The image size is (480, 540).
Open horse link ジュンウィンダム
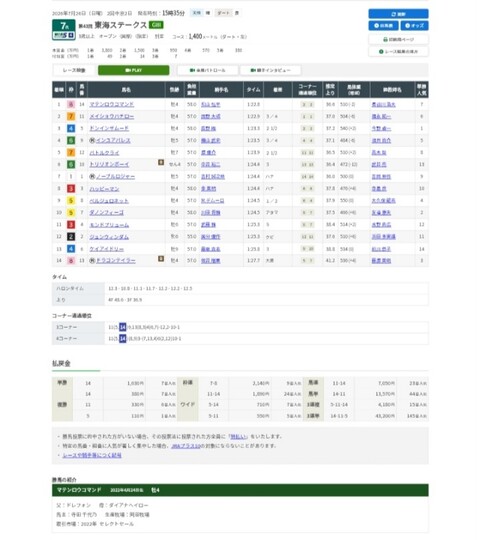(109, 237)
